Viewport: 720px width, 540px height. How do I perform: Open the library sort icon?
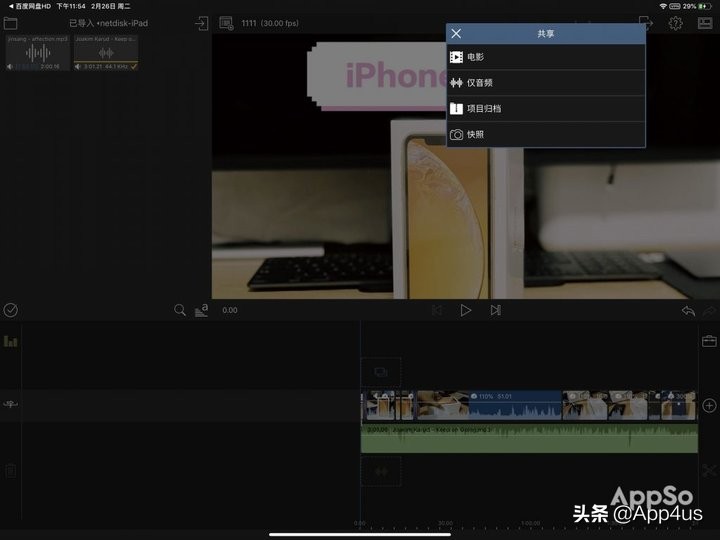[201, 310]
